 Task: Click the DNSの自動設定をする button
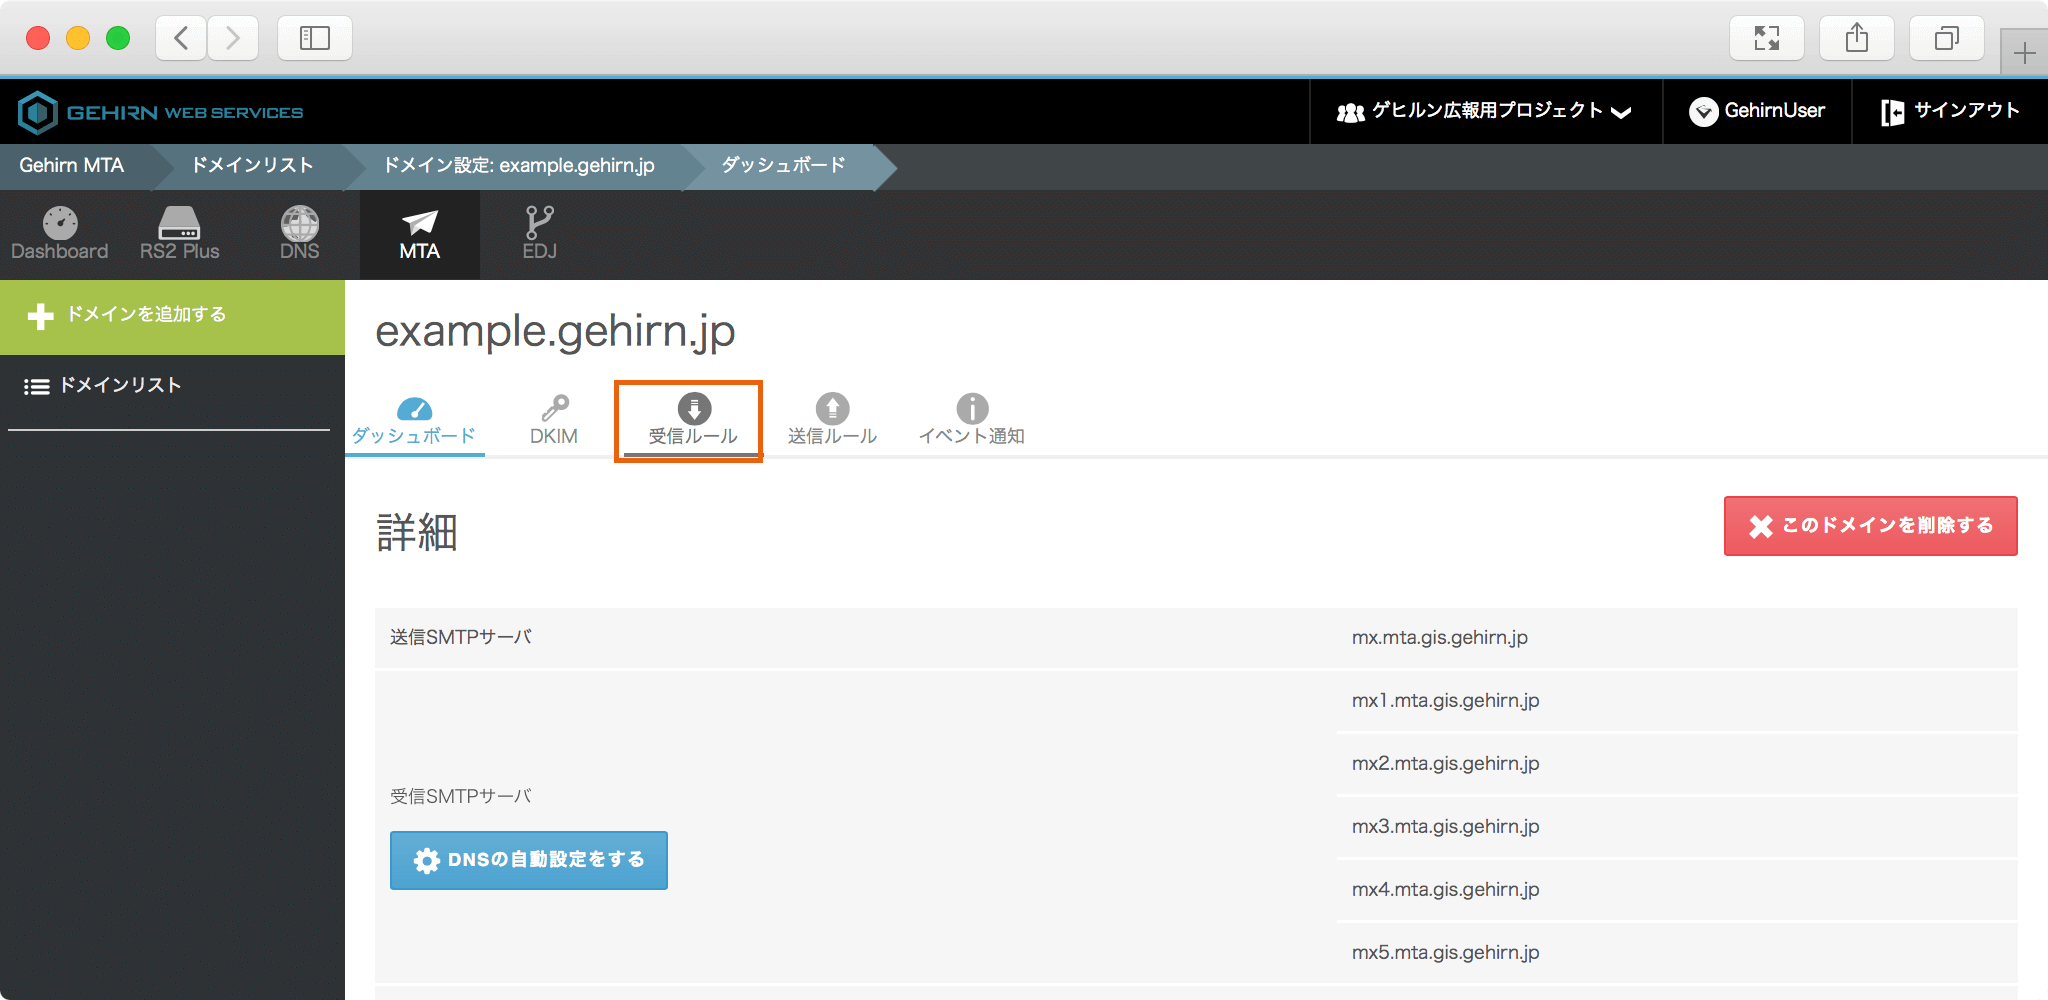click(529, 860)
